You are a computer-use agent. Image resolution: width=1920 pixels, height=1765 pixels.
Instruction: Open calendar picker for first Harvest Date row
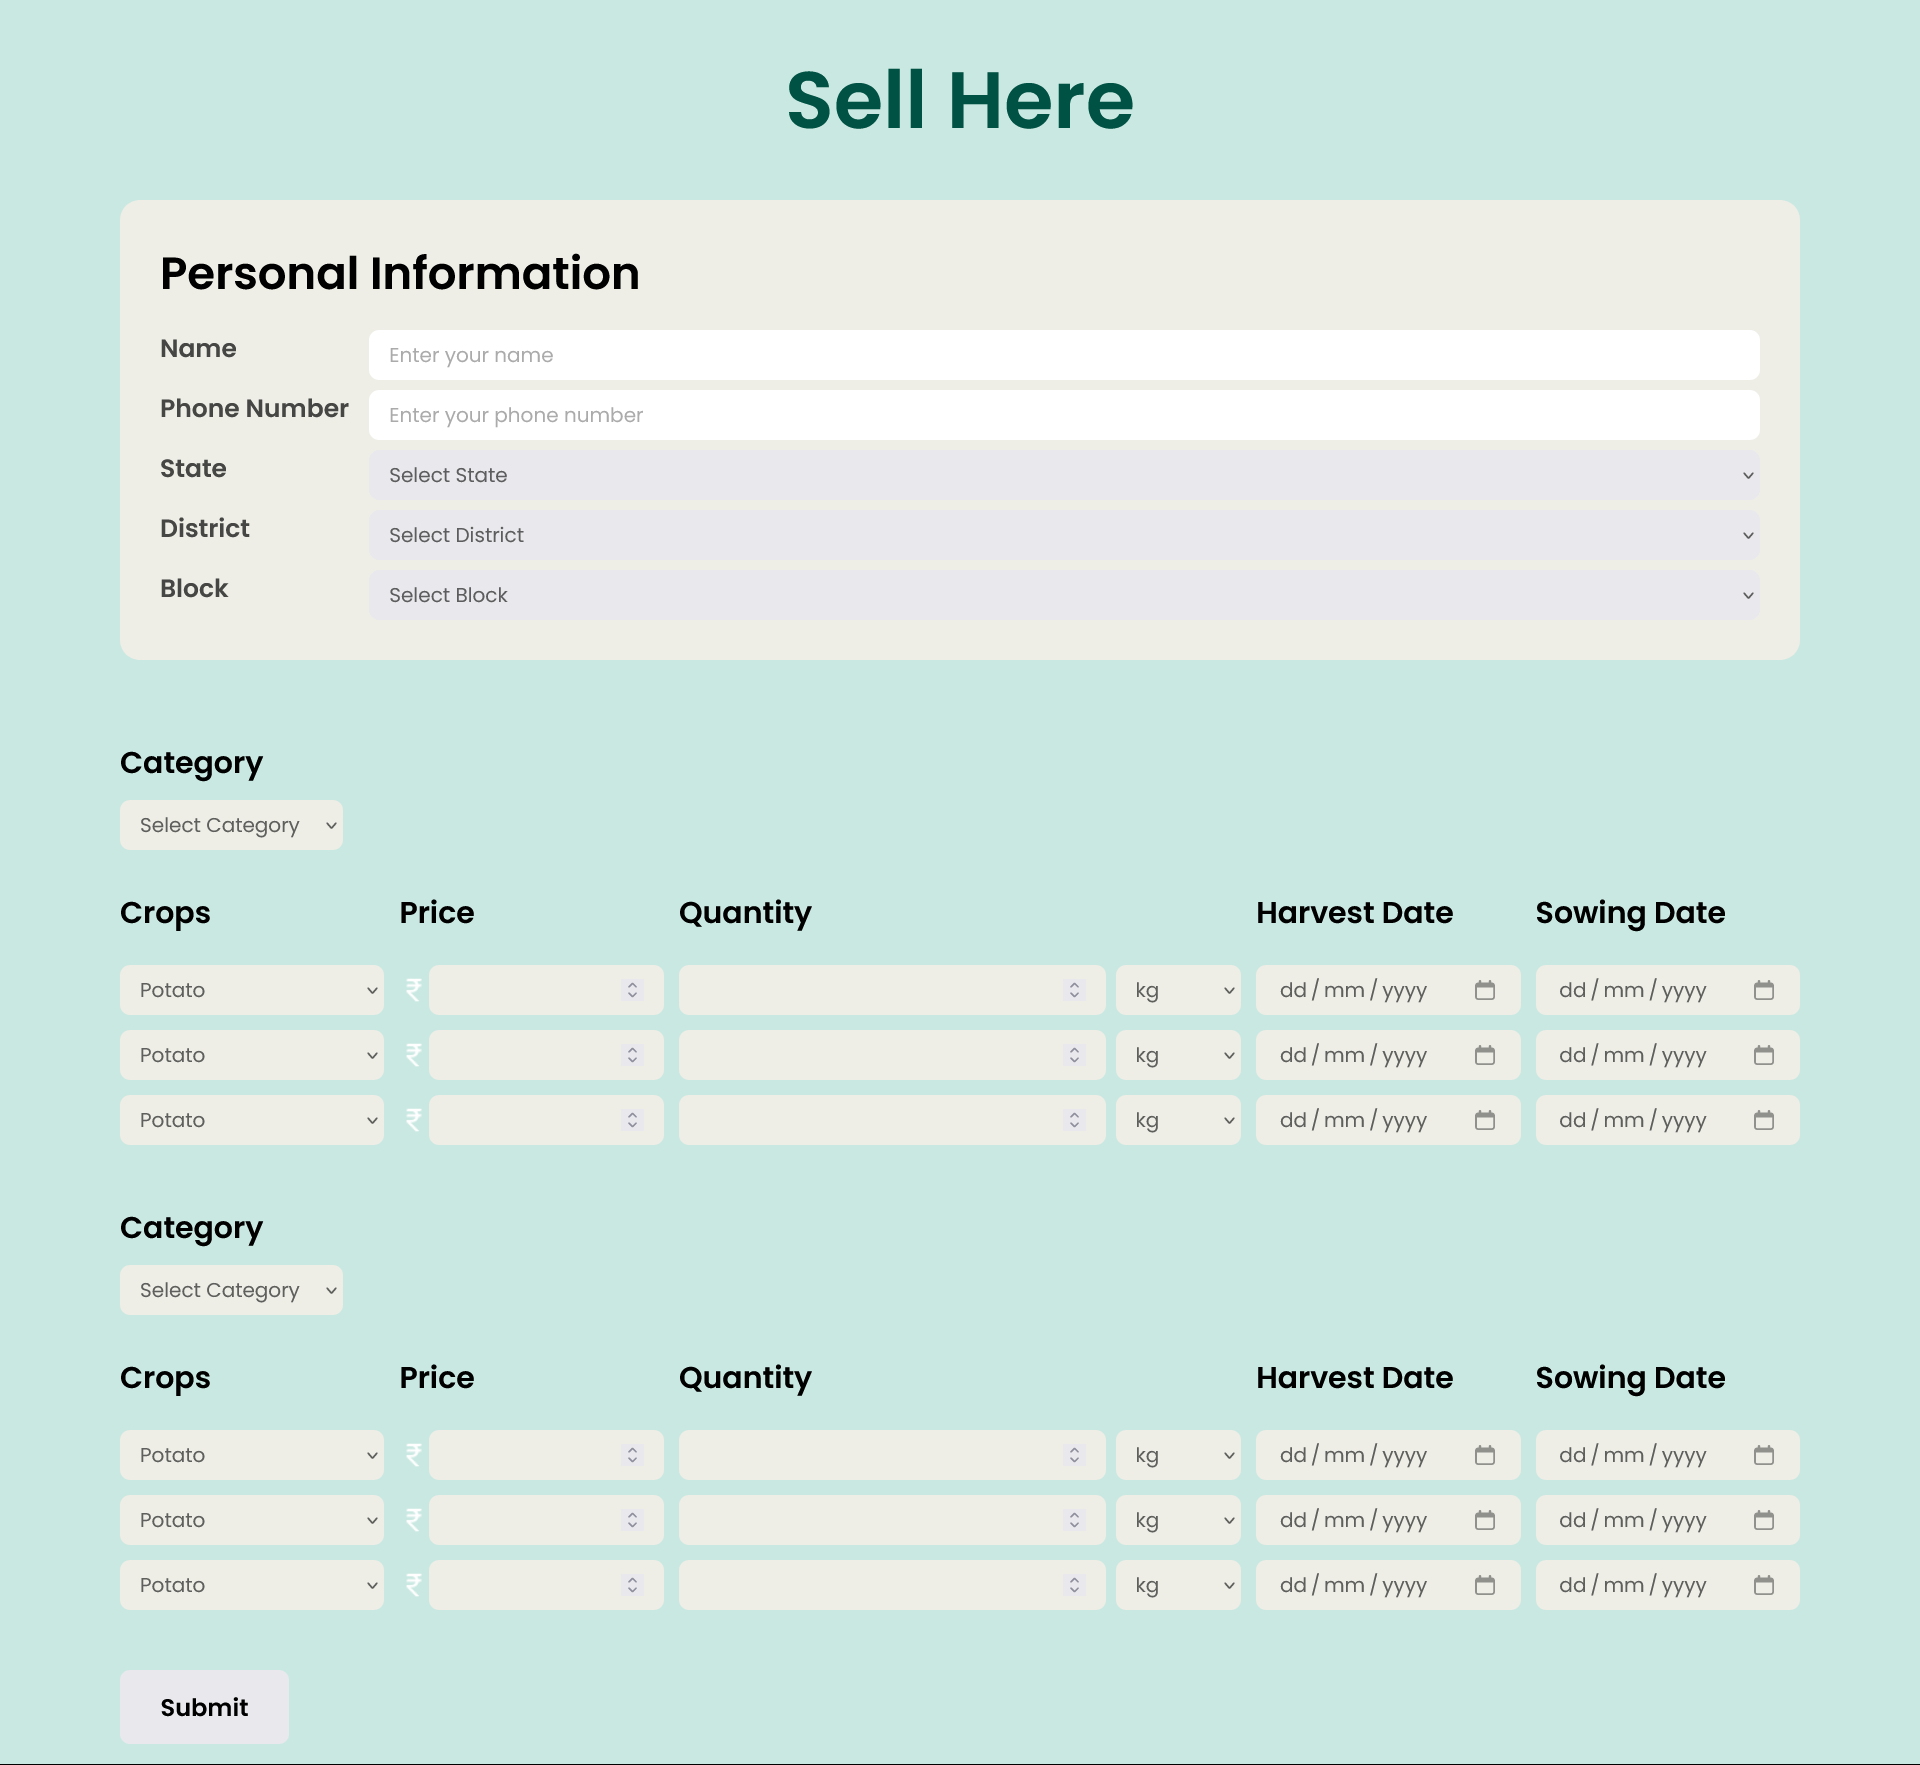[1484, 990]
